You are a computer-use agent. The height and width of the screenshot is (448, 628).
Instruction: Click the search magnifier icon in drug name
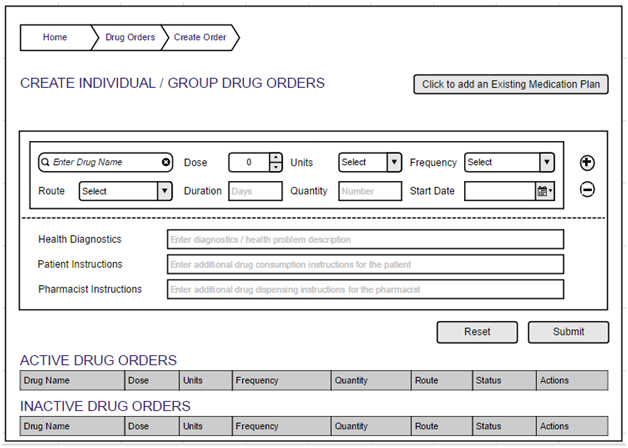(45, 162)
